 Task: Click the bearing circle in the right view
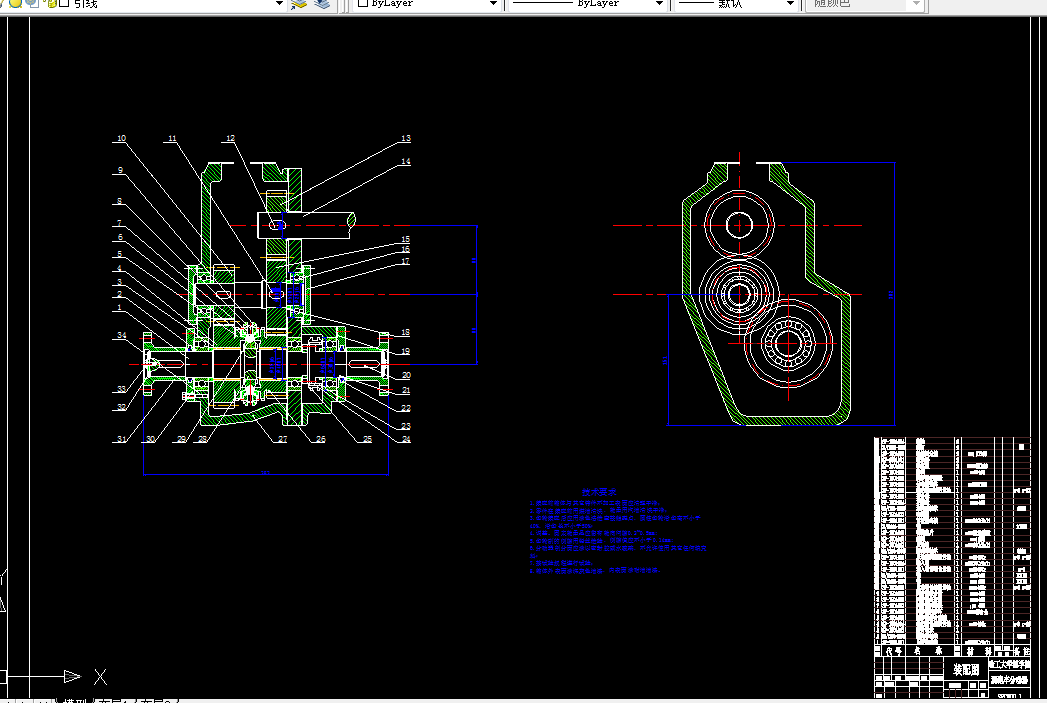click(789, 344)
